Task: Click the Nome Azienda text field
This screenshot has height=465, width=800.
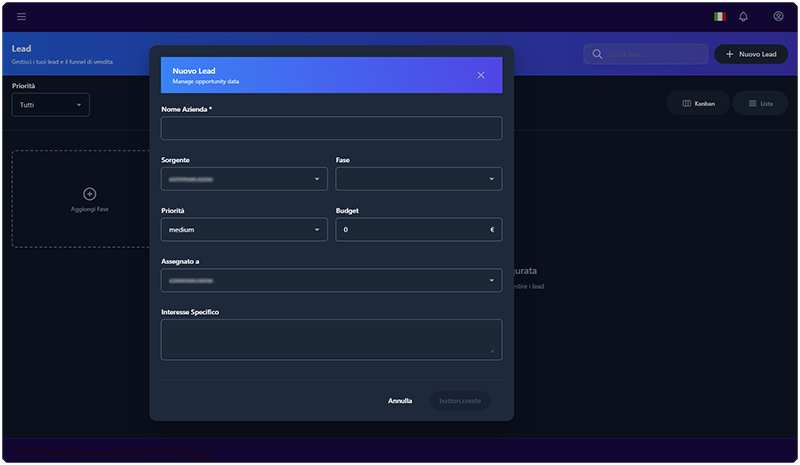Action: click(x=331, y=128)
